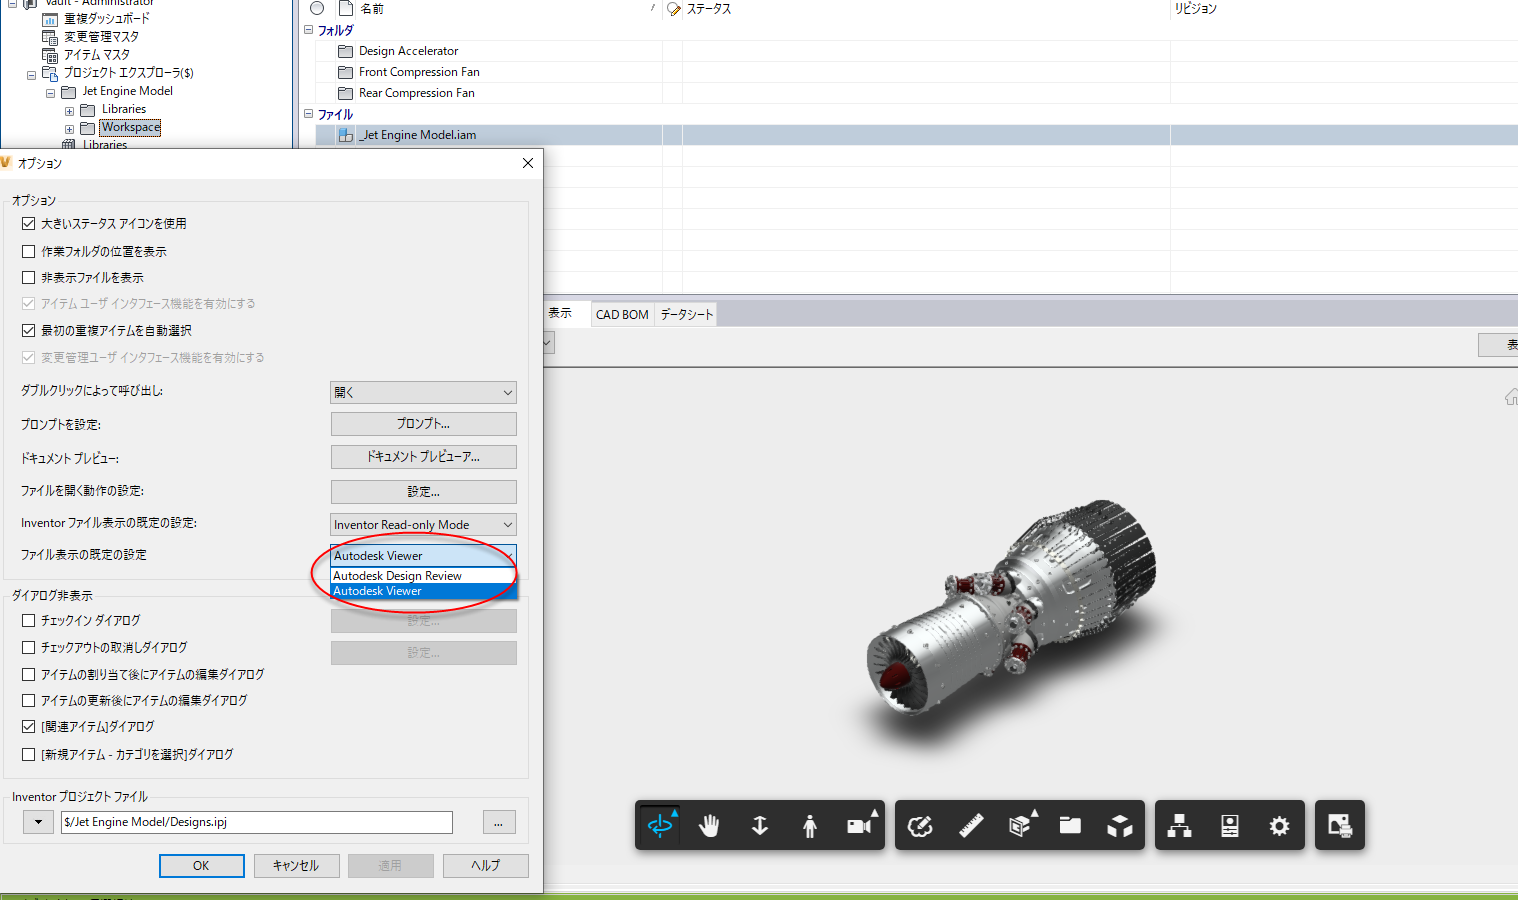Click Inventor project file path field

tap(257, 822)
